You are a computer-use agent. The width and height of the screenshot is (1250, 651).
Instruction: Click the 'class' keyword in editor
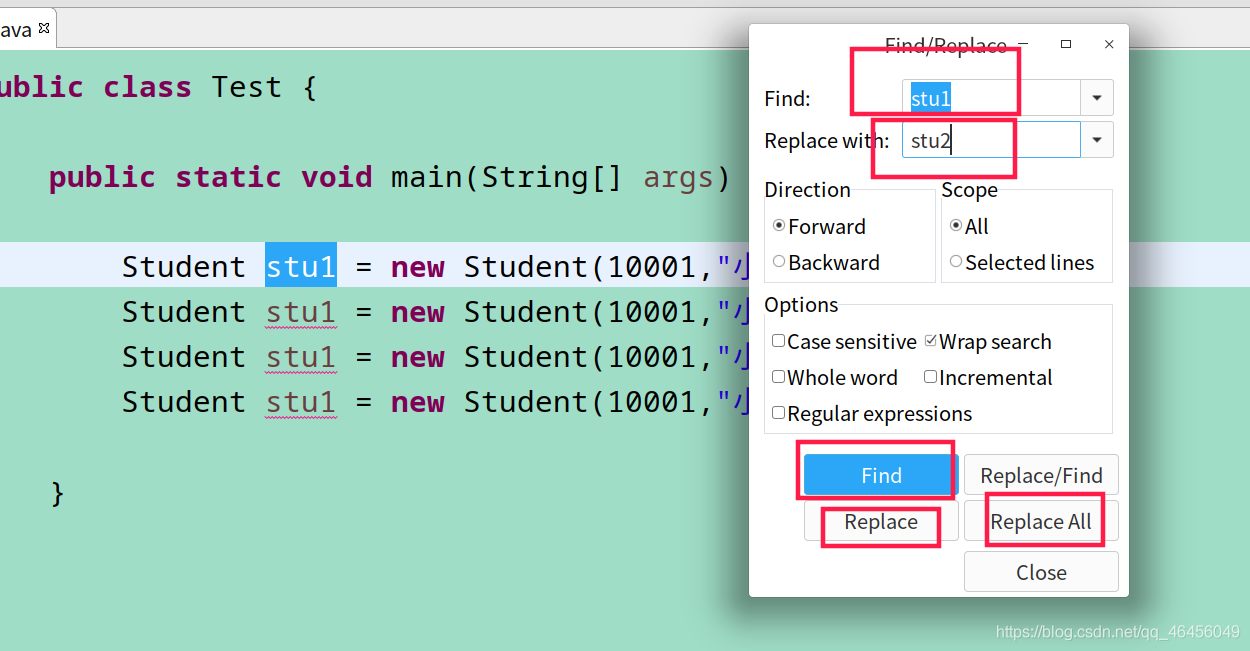[x=147, y=87]
